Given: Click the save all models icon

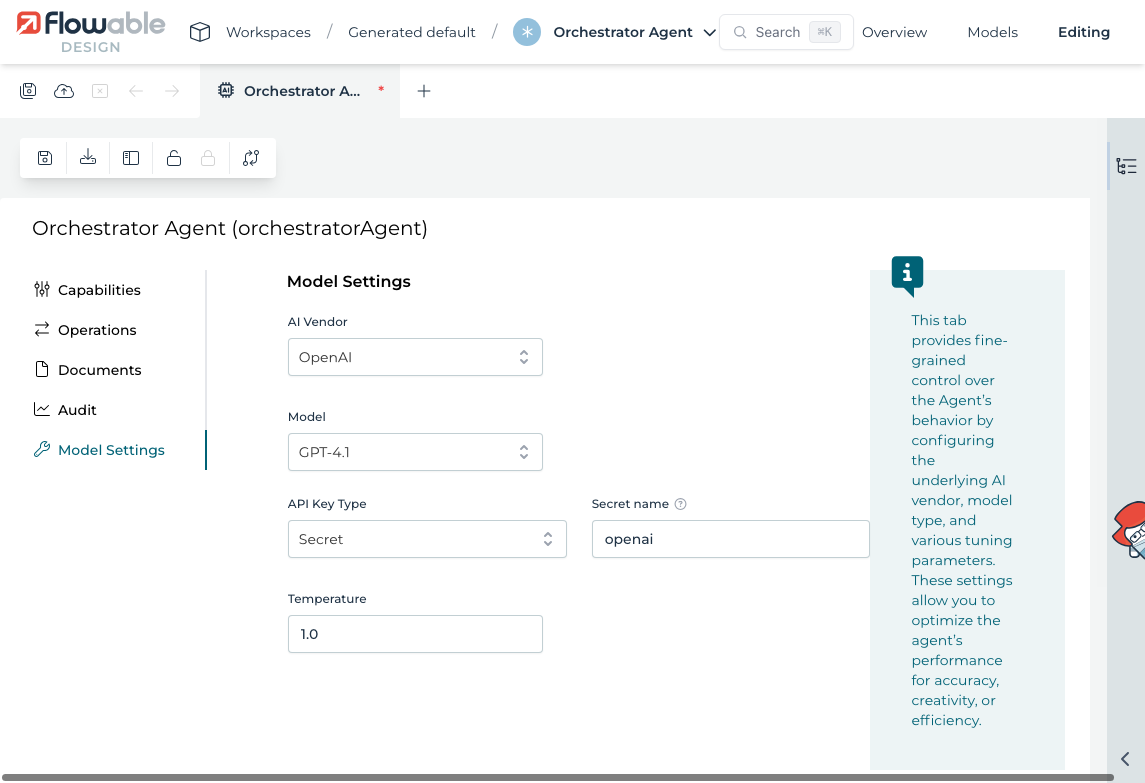Looking at the screenshot, I should pyautogui.click(x=28, y=91).
